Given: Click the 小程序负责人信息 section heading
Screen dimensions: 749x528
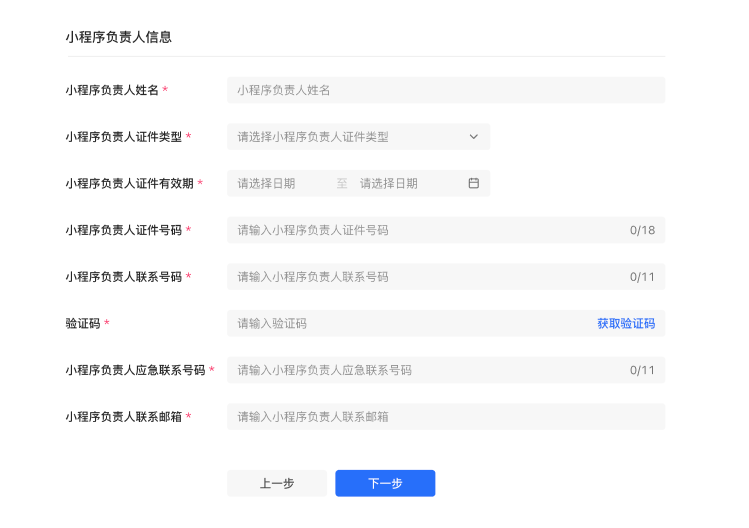Looking at the screenshot, I should [x=118, y=37].
